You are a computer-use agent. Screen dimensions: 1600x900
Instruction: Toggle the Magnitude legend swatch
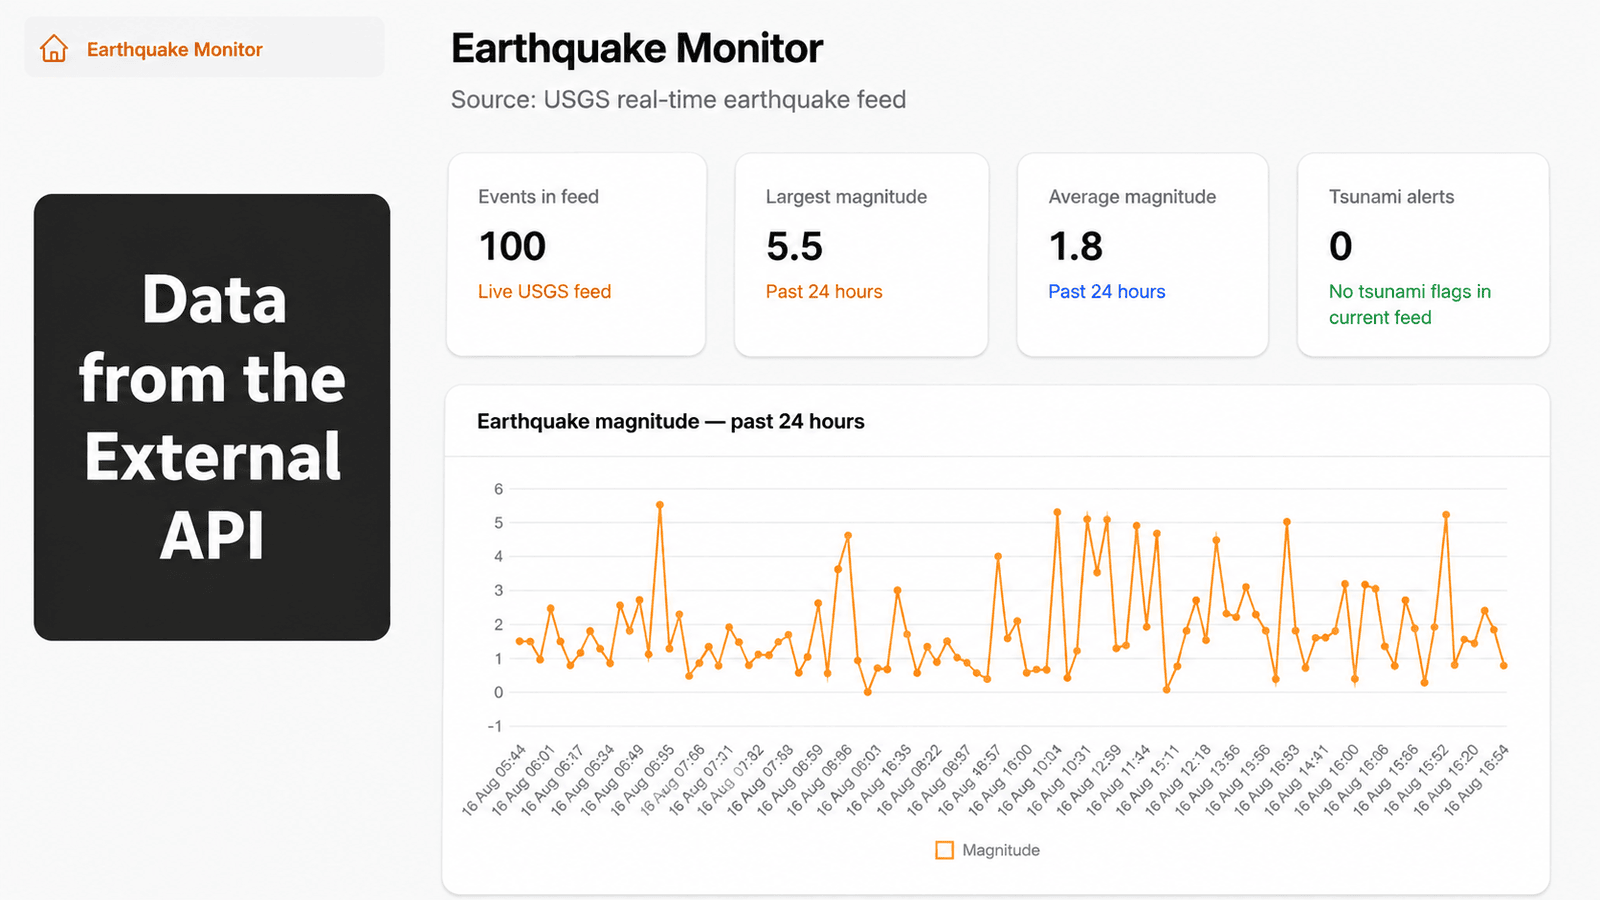click(944, 850)
